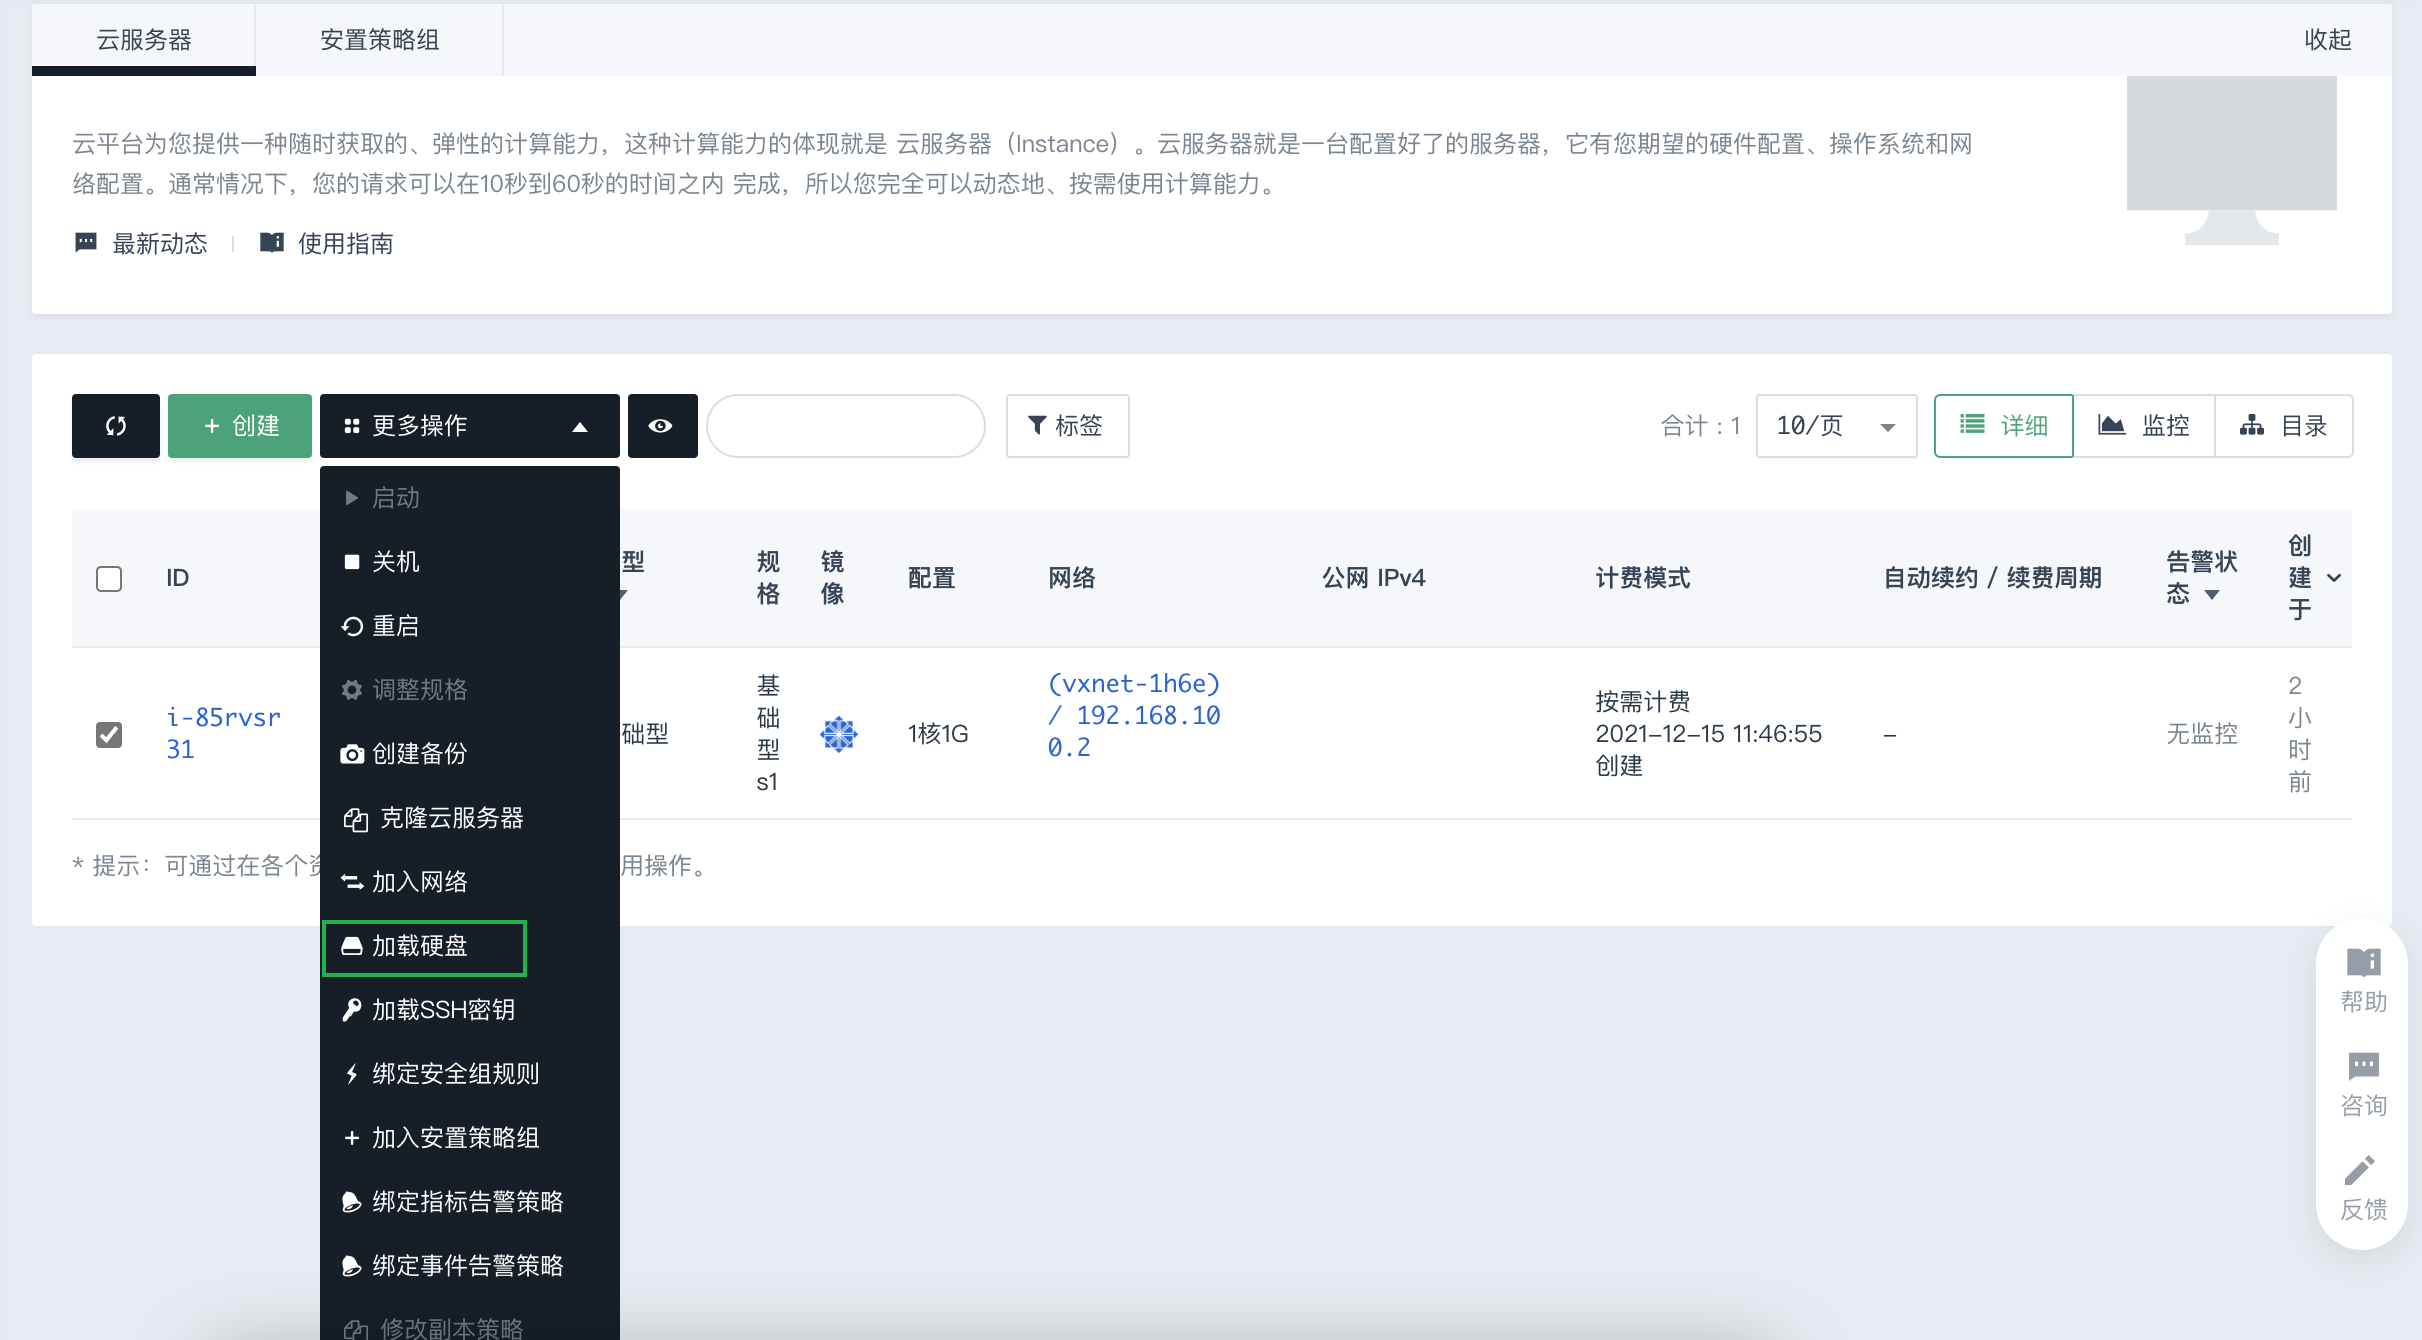Click the bell icon for 绑定事件告警策略
2422x1340 pixels.
click(x=352, y=1266)
